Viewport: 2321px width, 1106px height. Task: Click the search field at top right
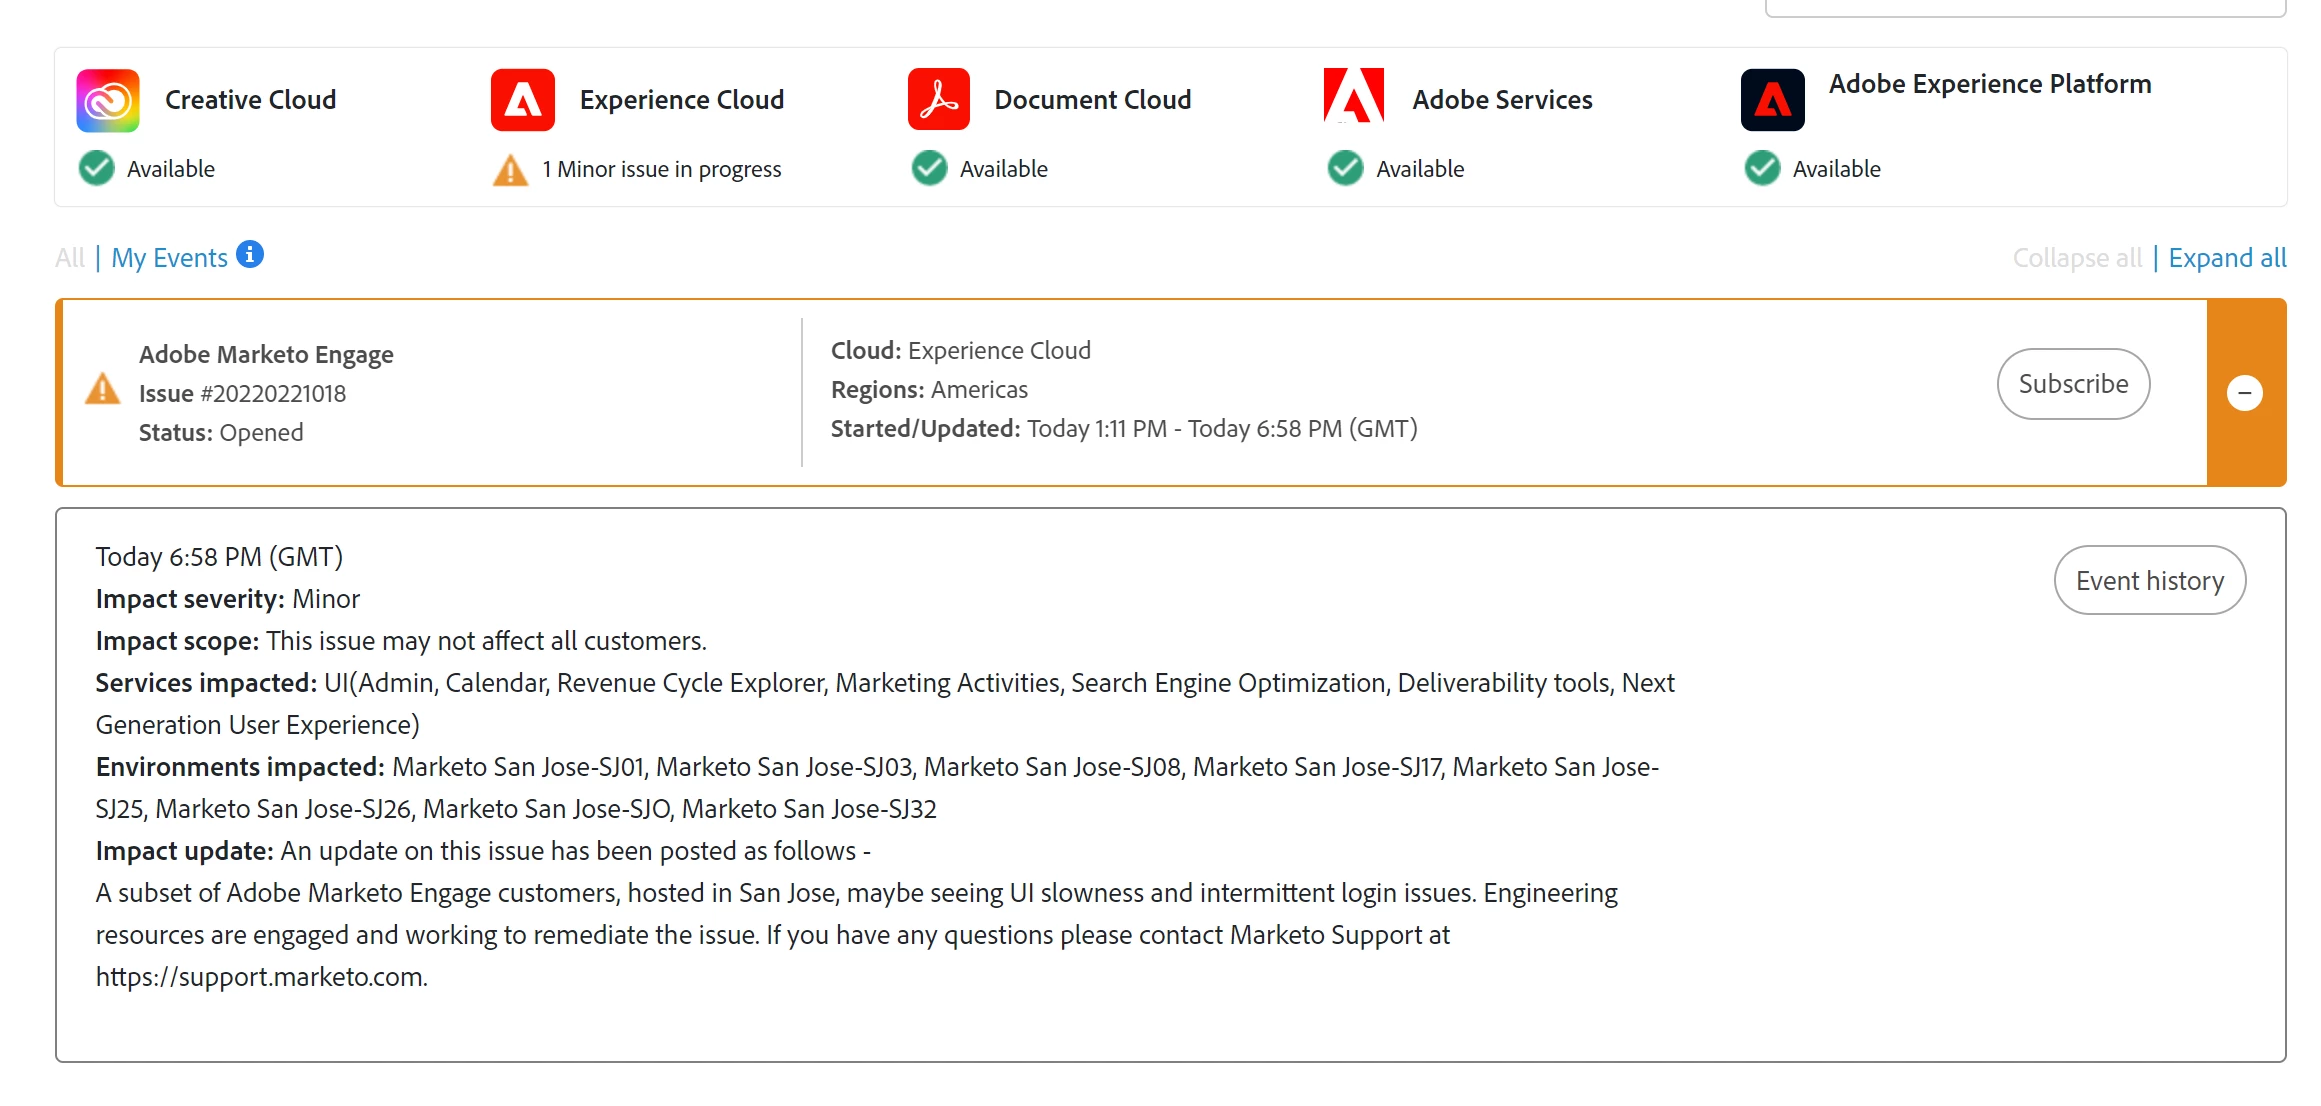tap(2025, 8)
